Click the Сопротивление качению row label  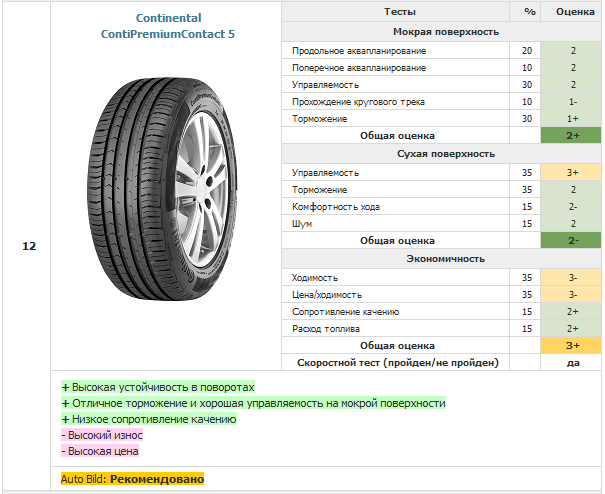click(x=345, y=311)
